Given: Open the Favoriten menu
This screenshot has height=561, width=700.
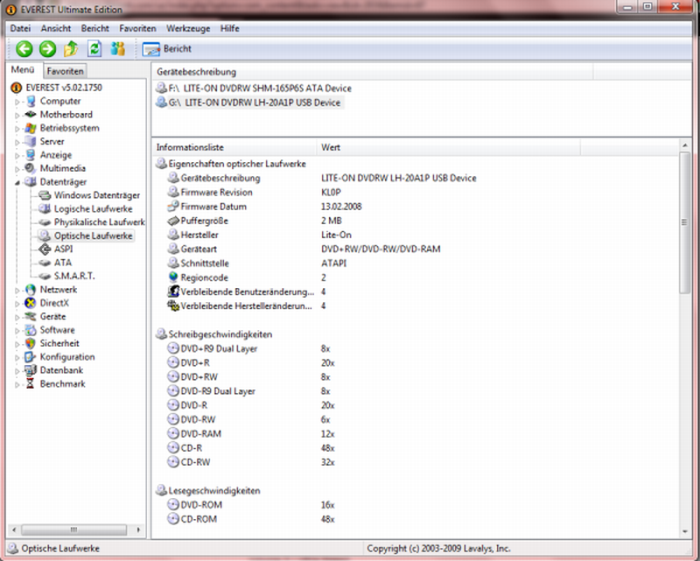Looking at the screenshot, I should point(138,29).
